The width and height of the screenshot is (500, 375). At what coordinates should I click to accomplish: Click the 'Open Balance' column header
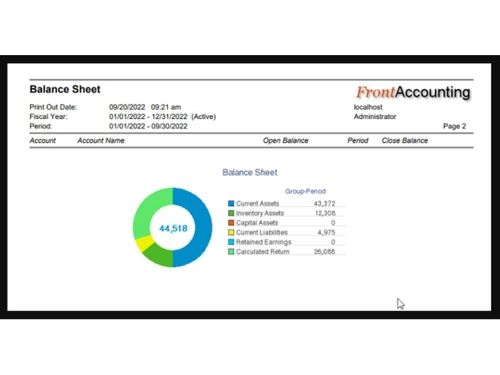pos(286,141)
